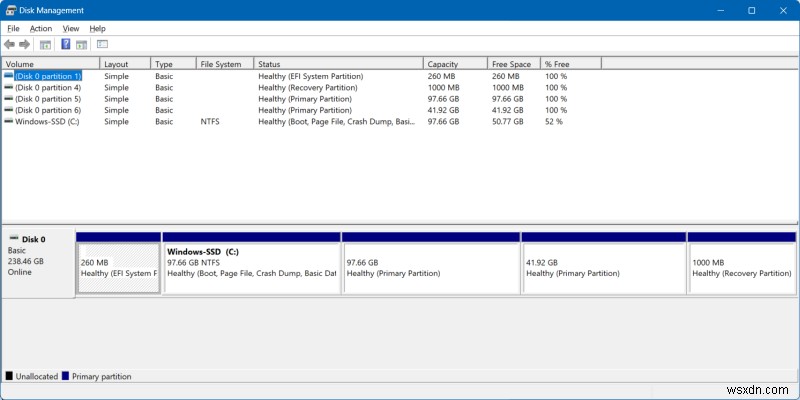This screenshot has width=800, height=400.
Task: Select the (Disk 0 partition 6) volume name
Action: pos(48,110)
